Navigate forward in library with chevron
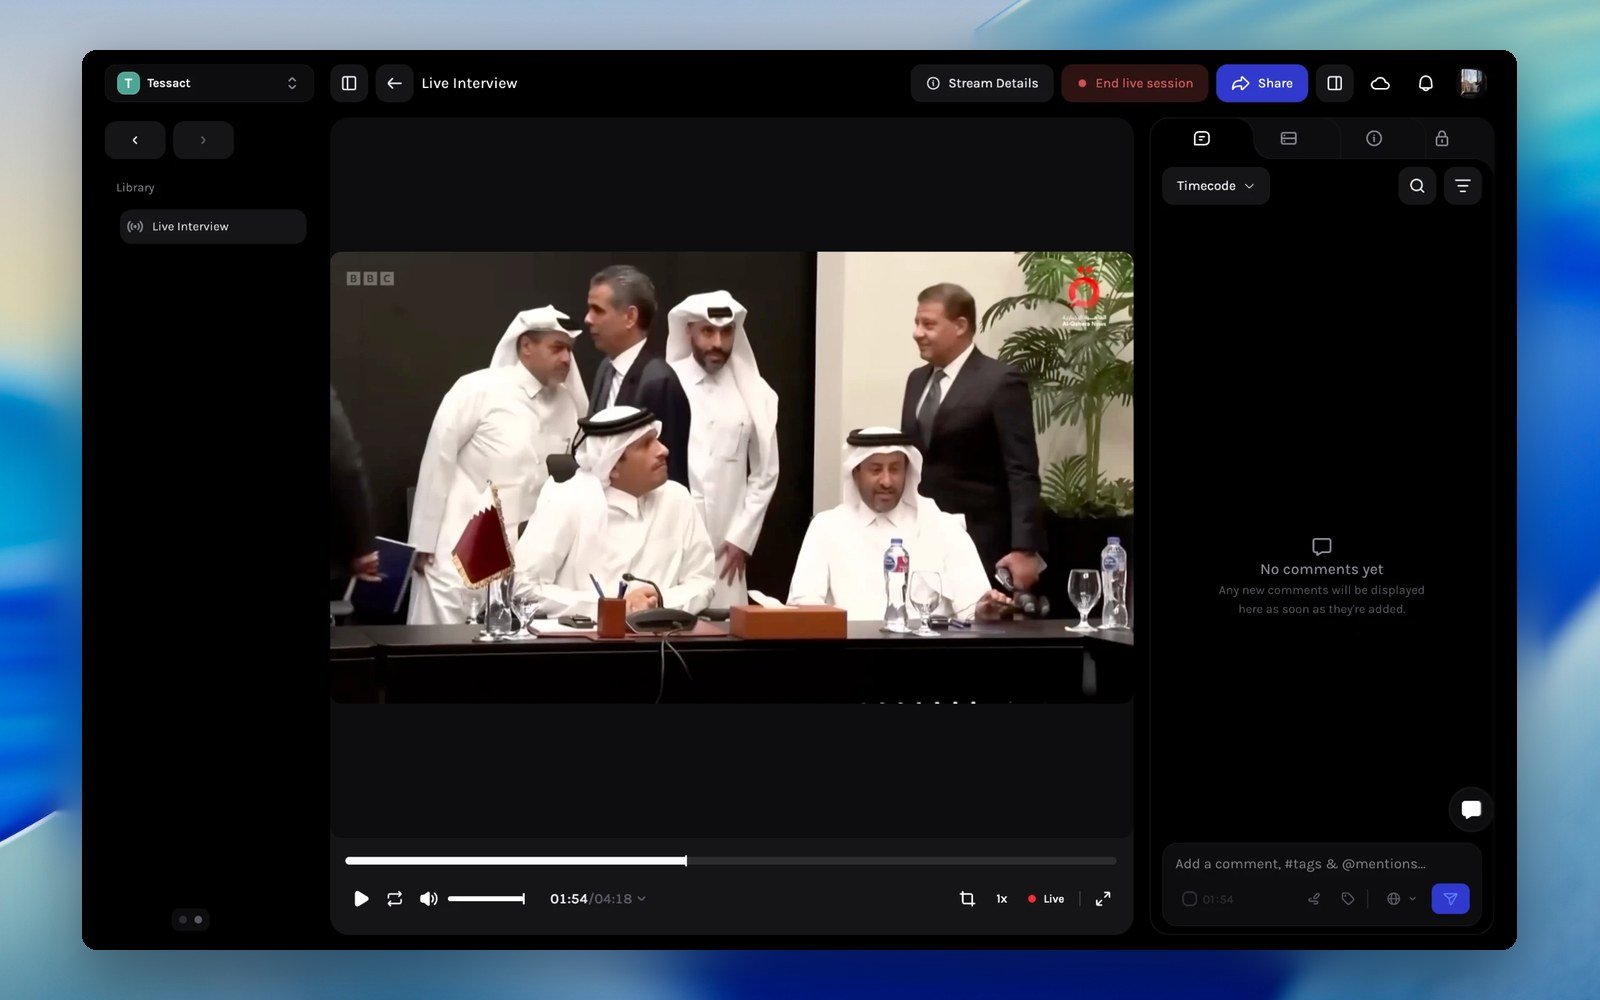1600x1000 pixels. click(203, 140)
